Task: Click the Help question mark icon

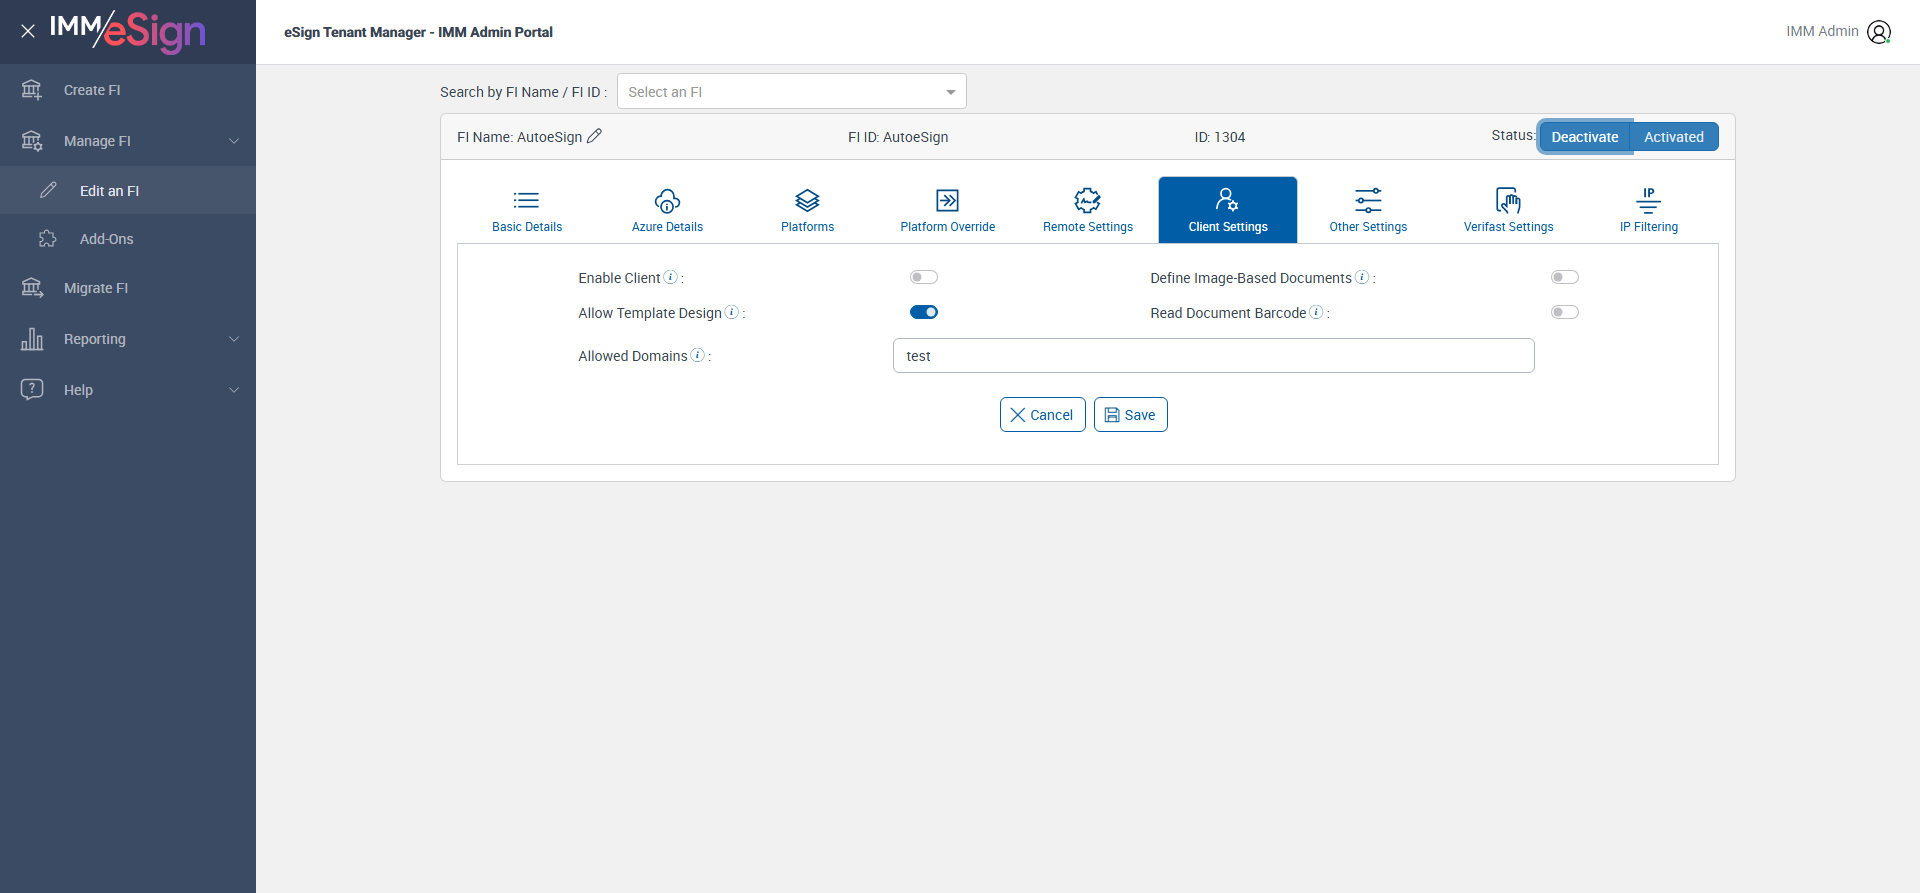Action: (x=32, y=389)
